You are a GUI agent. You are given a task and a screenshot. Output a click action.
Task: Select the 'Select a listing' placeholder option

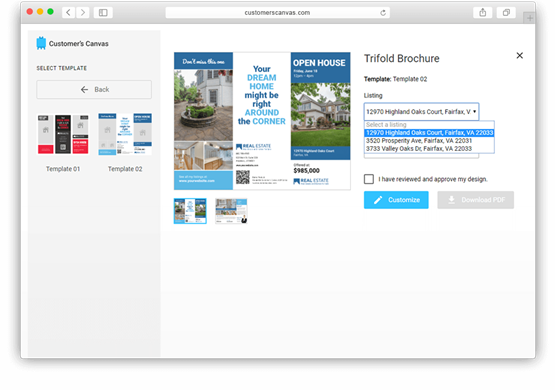429,125
